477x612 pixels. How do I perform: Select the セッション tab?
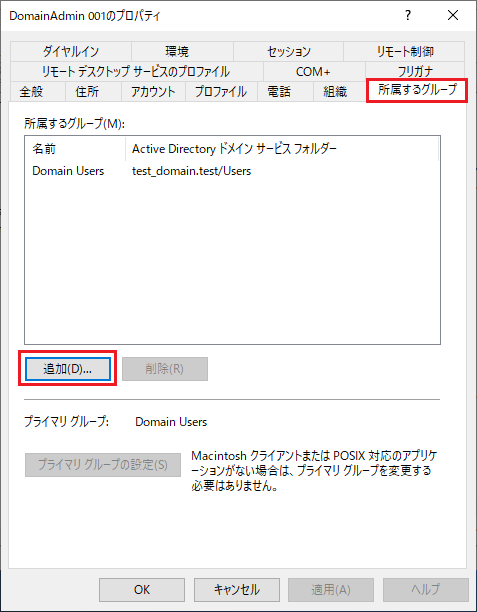288,51
